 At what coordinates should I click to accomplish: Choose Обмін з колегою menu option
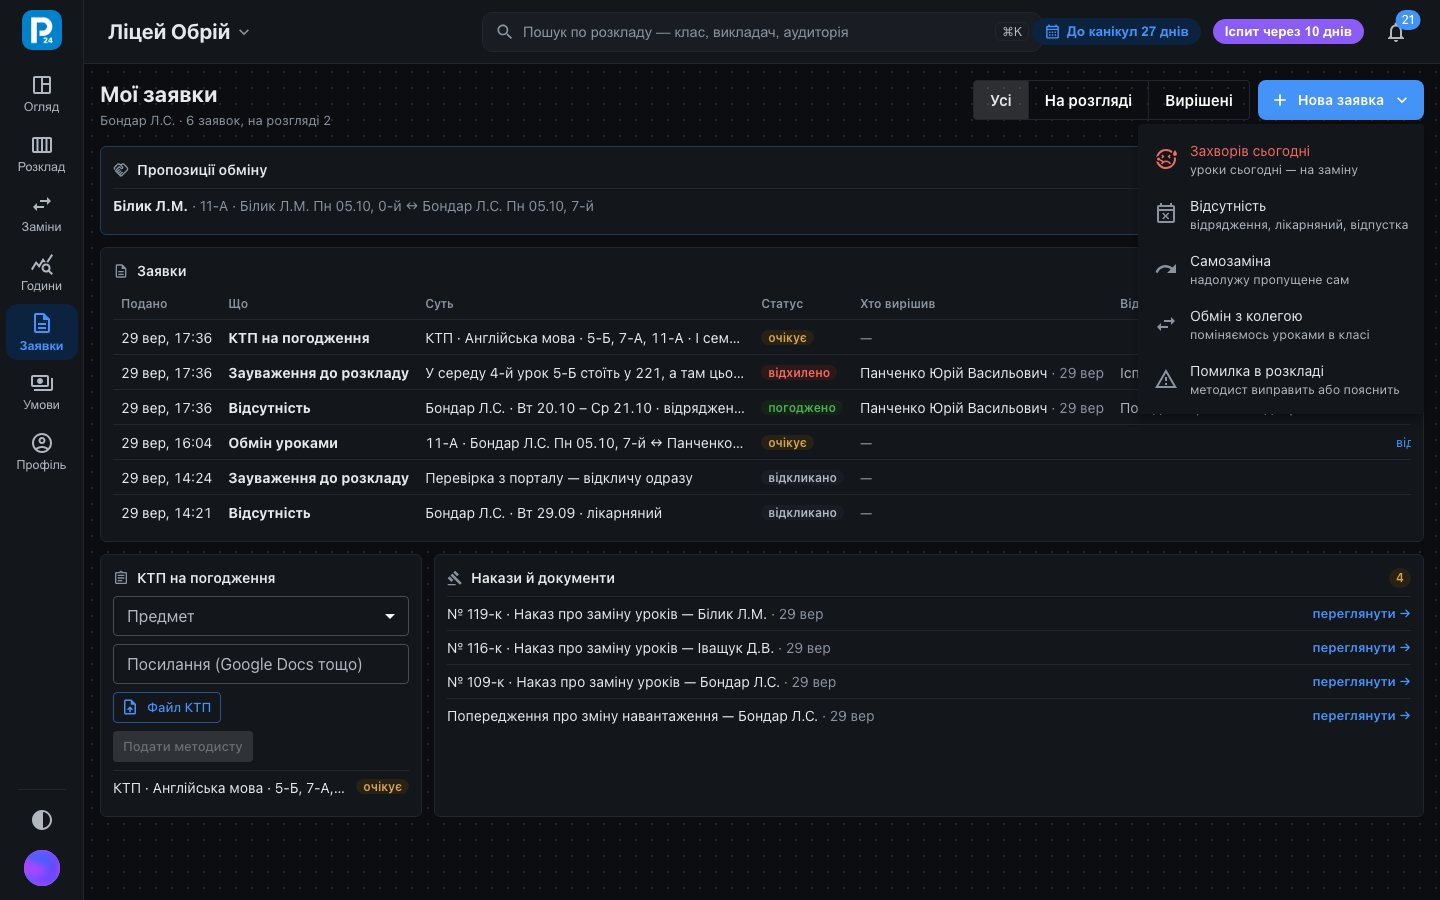click(1281, 325)
